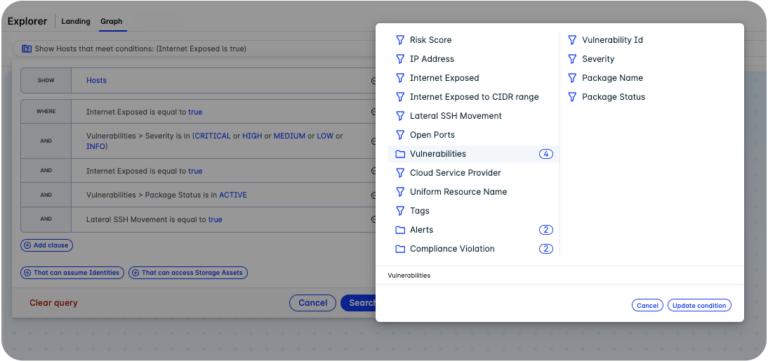Screen dimensions: 768x362
Task: Expand the Compliance Violation folder row
Action: 474,249
